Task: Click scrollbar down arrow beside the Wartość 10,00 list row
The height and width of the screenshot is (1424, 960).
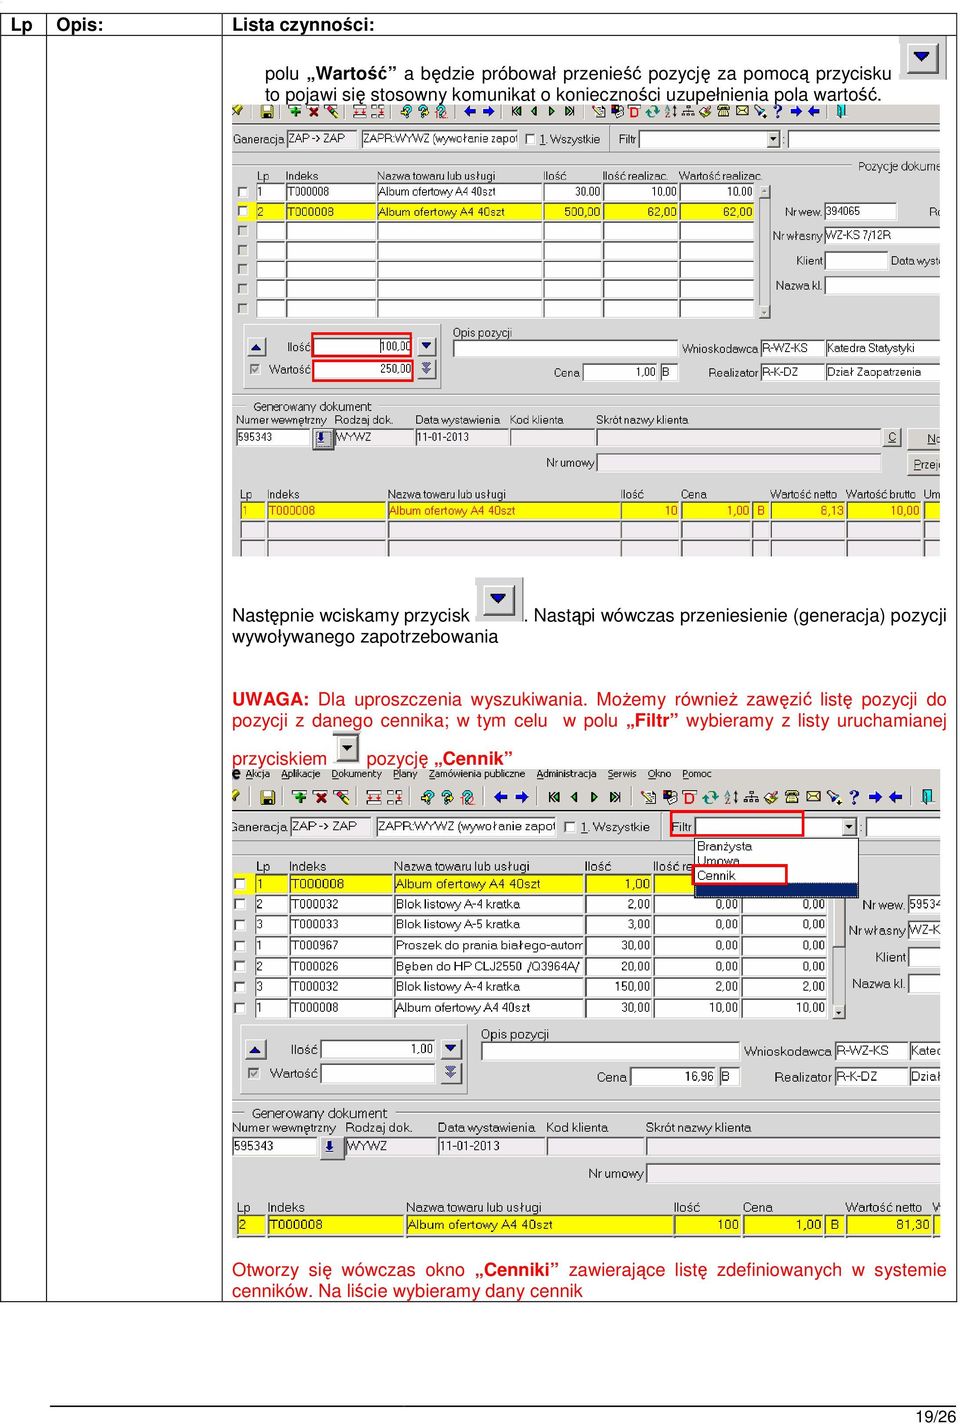Action: (838, 1012)
